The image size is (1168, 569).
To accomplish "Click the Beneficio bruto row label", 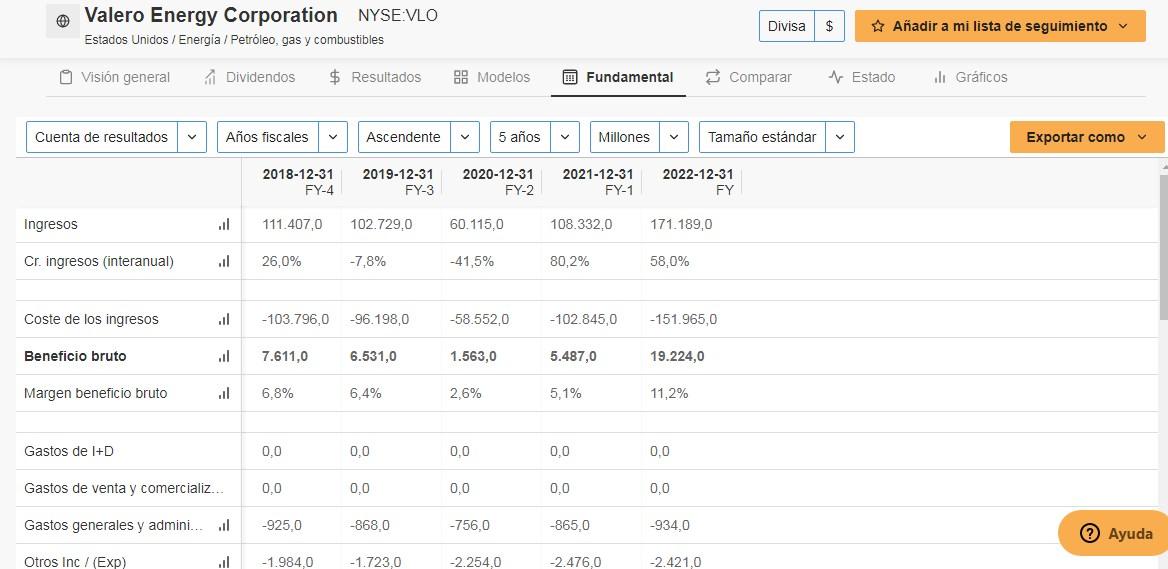I will click(75, 356).
